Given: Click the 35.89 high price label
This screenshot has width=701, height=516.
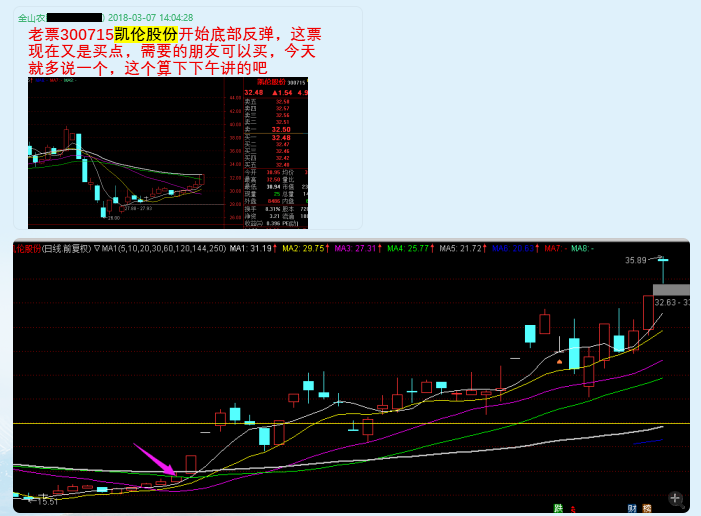Looking at the screenshot, I should pyautogui.click(x=635, y=260).
